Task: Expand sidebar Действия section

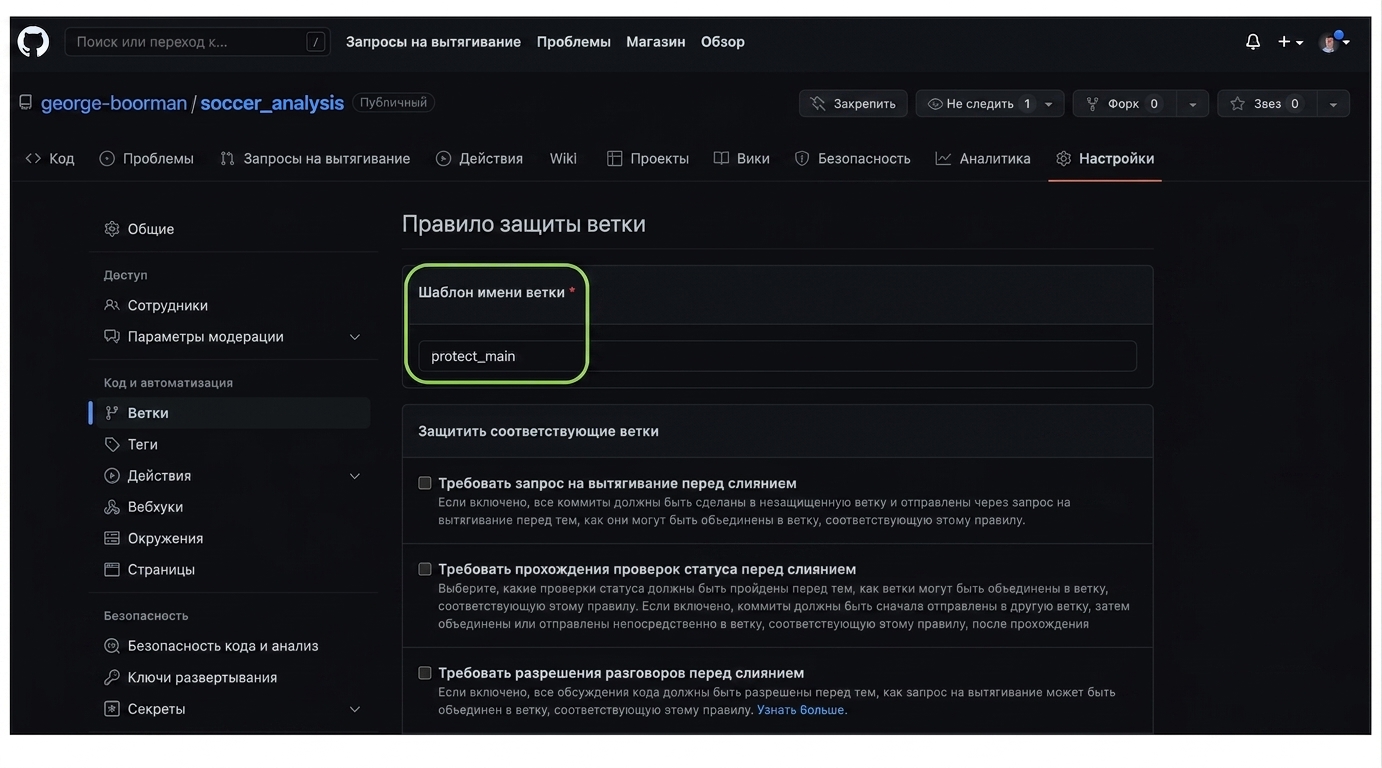Action: (x=354, y=476)
